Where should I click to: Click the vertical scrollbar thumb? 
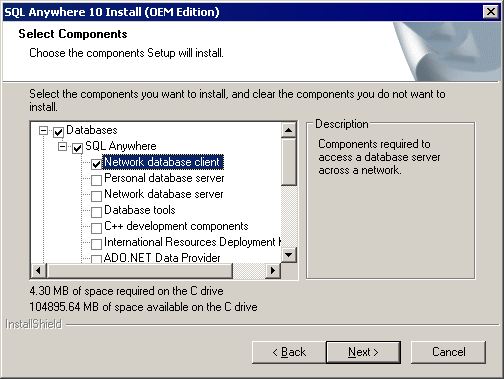[x=289, y=162]
